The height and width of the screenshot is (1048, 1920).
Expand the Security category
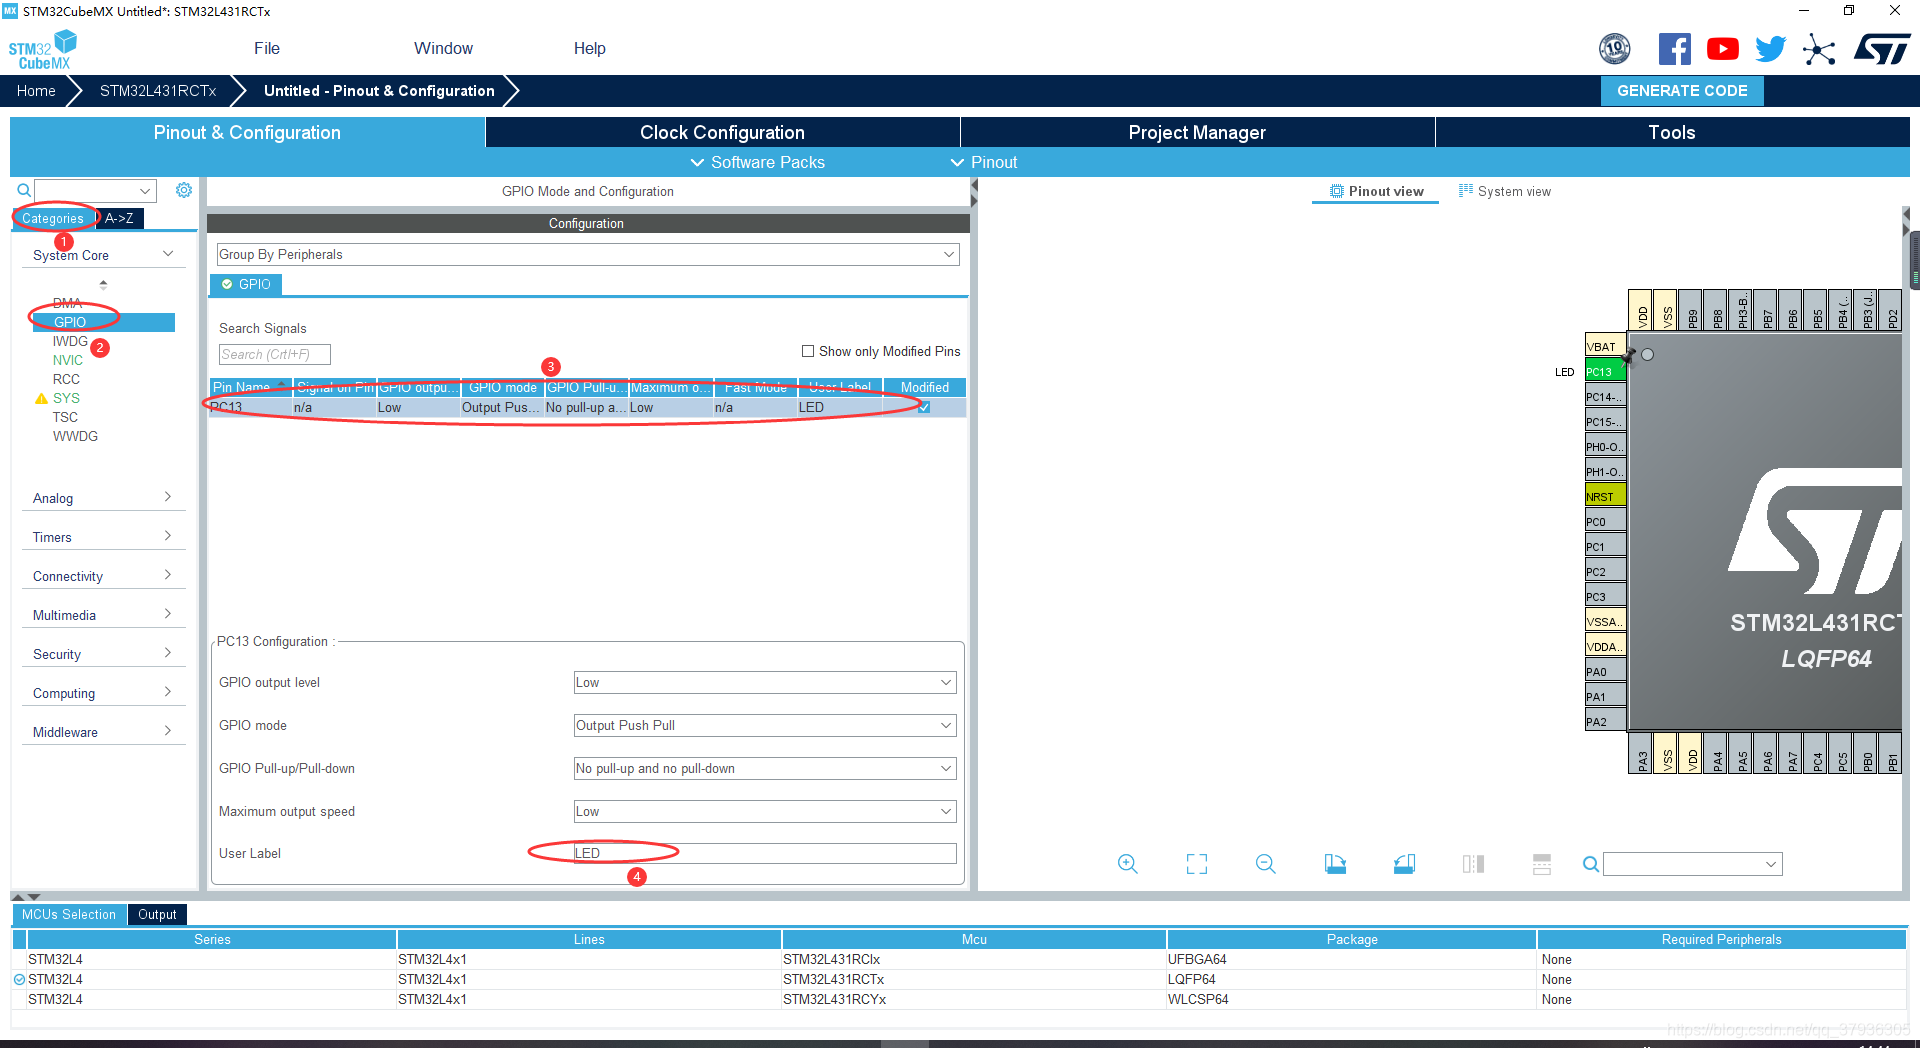(x=103, y=654)
